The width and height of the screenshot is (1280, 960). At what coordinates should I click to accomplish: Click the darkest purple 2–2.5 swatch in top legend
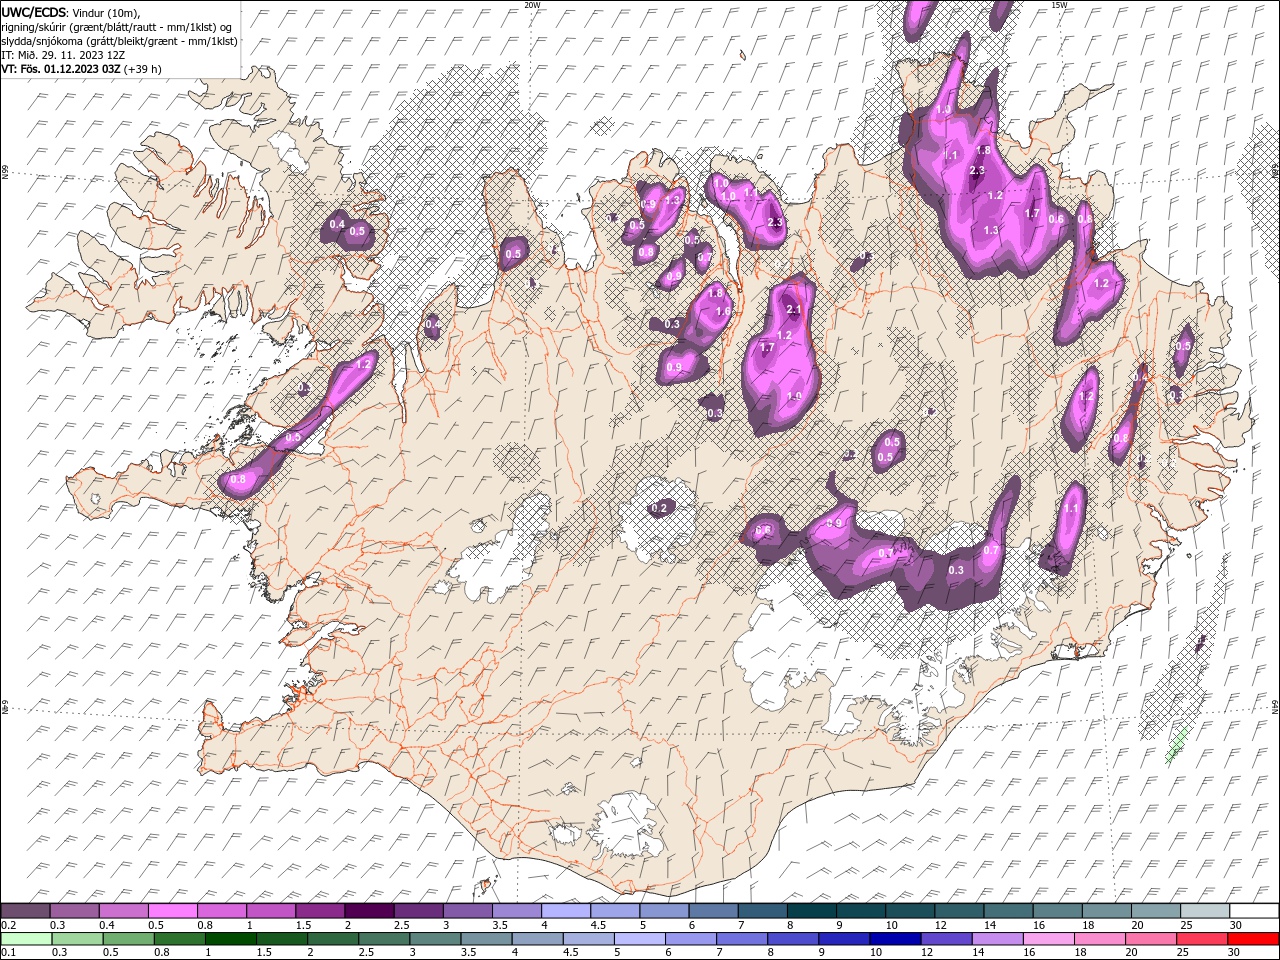click(x=369, y=910)
